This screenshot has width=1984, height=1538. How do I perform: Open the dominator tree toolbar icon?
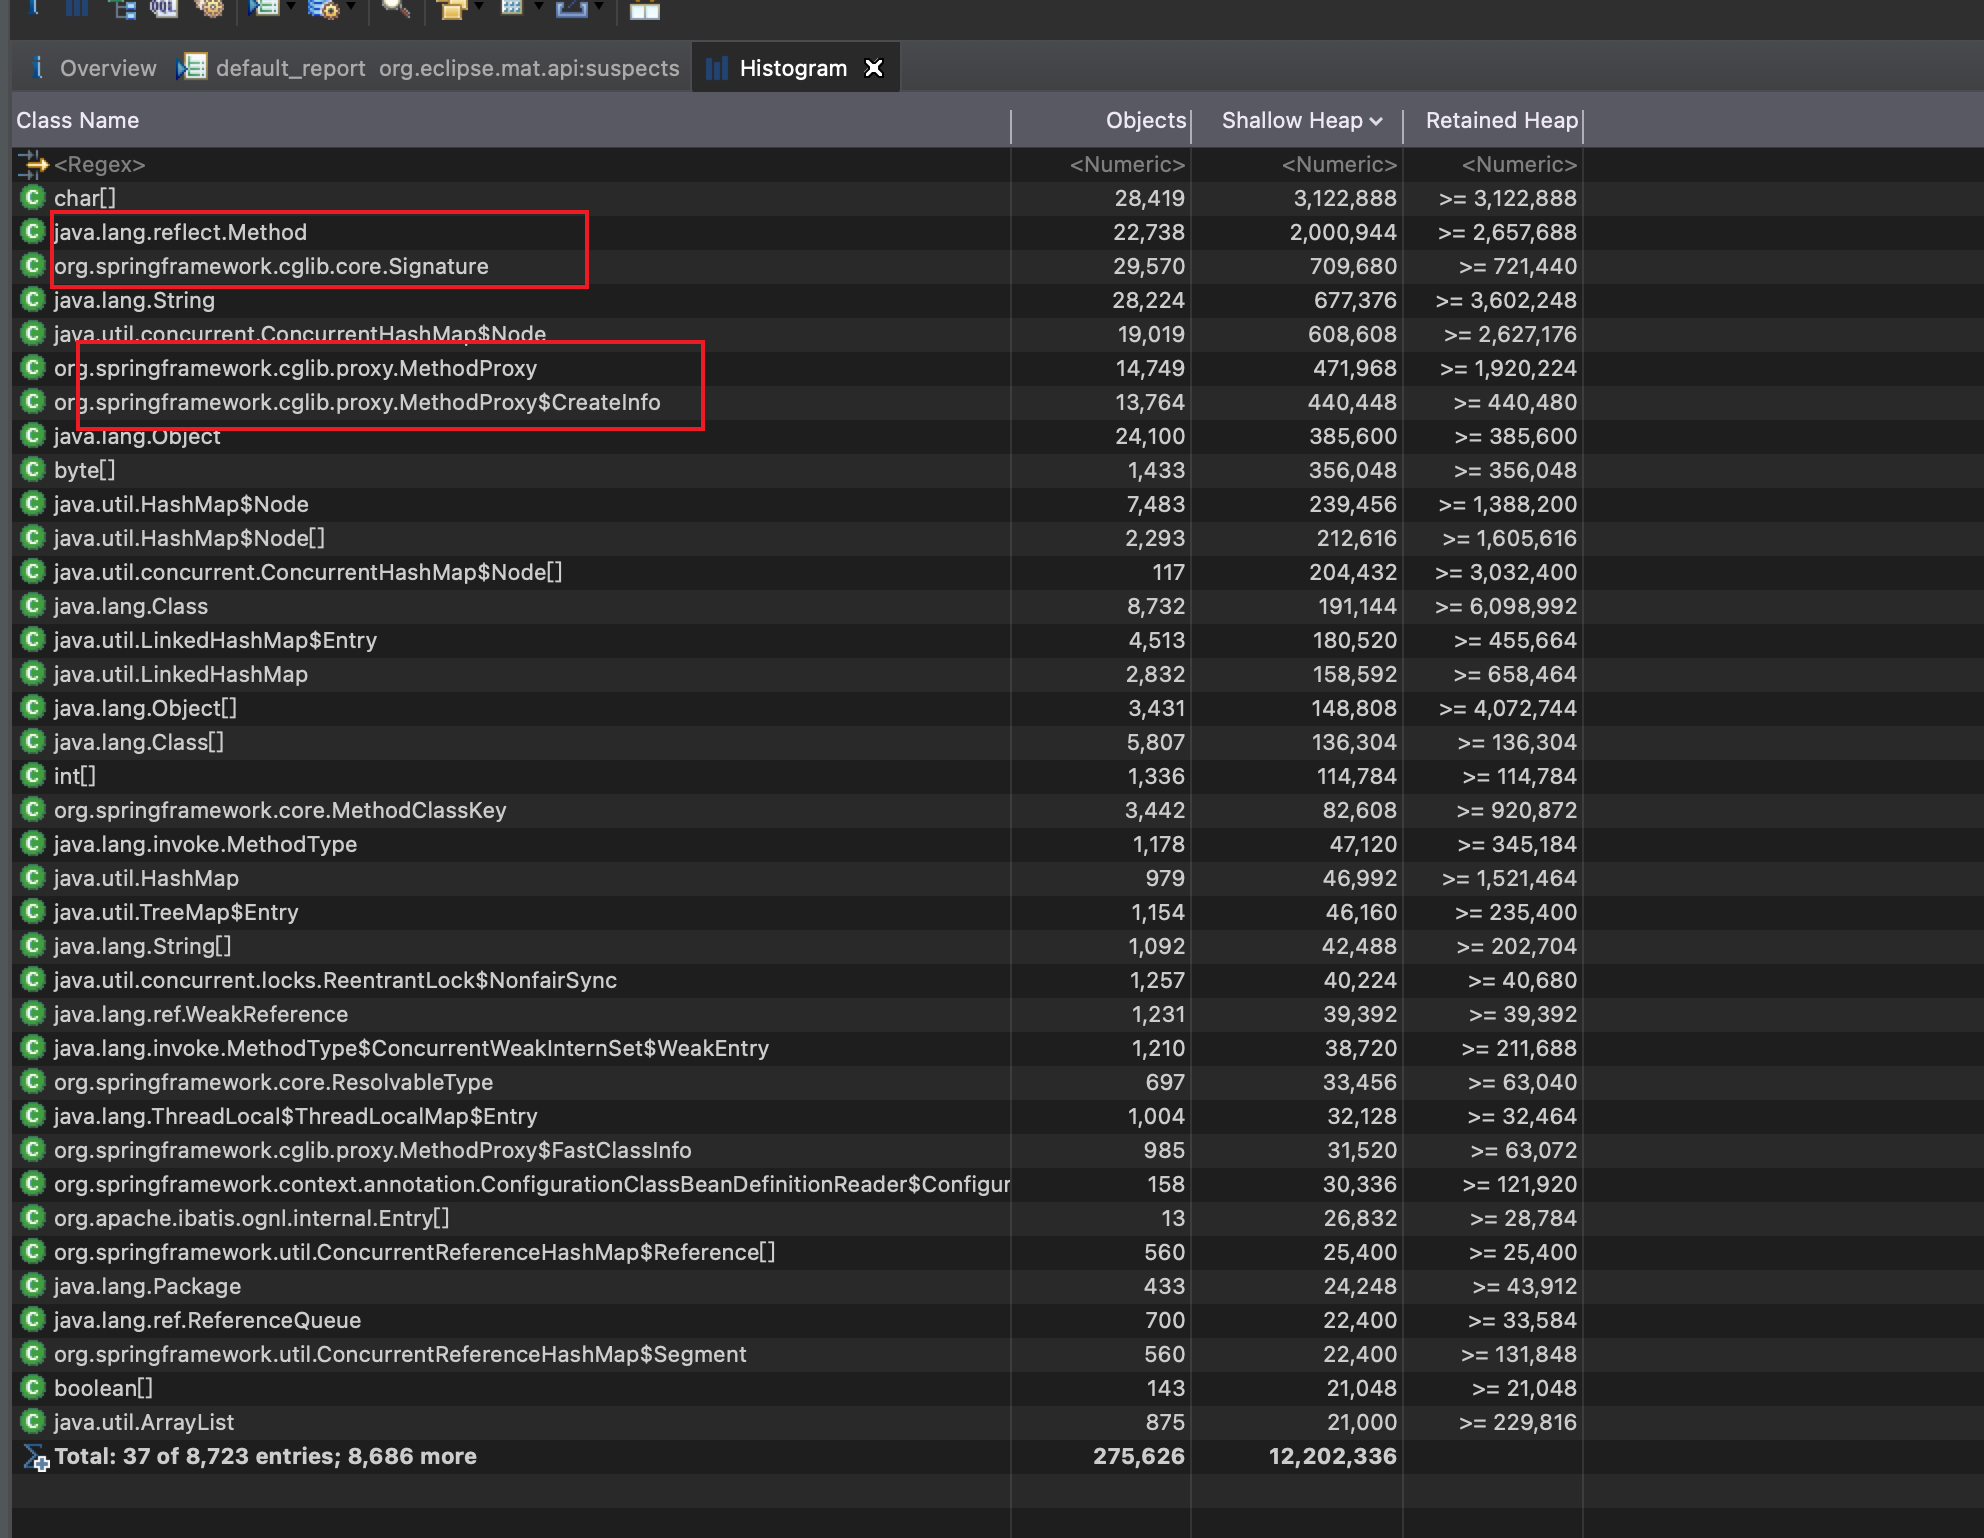point(122,8)
